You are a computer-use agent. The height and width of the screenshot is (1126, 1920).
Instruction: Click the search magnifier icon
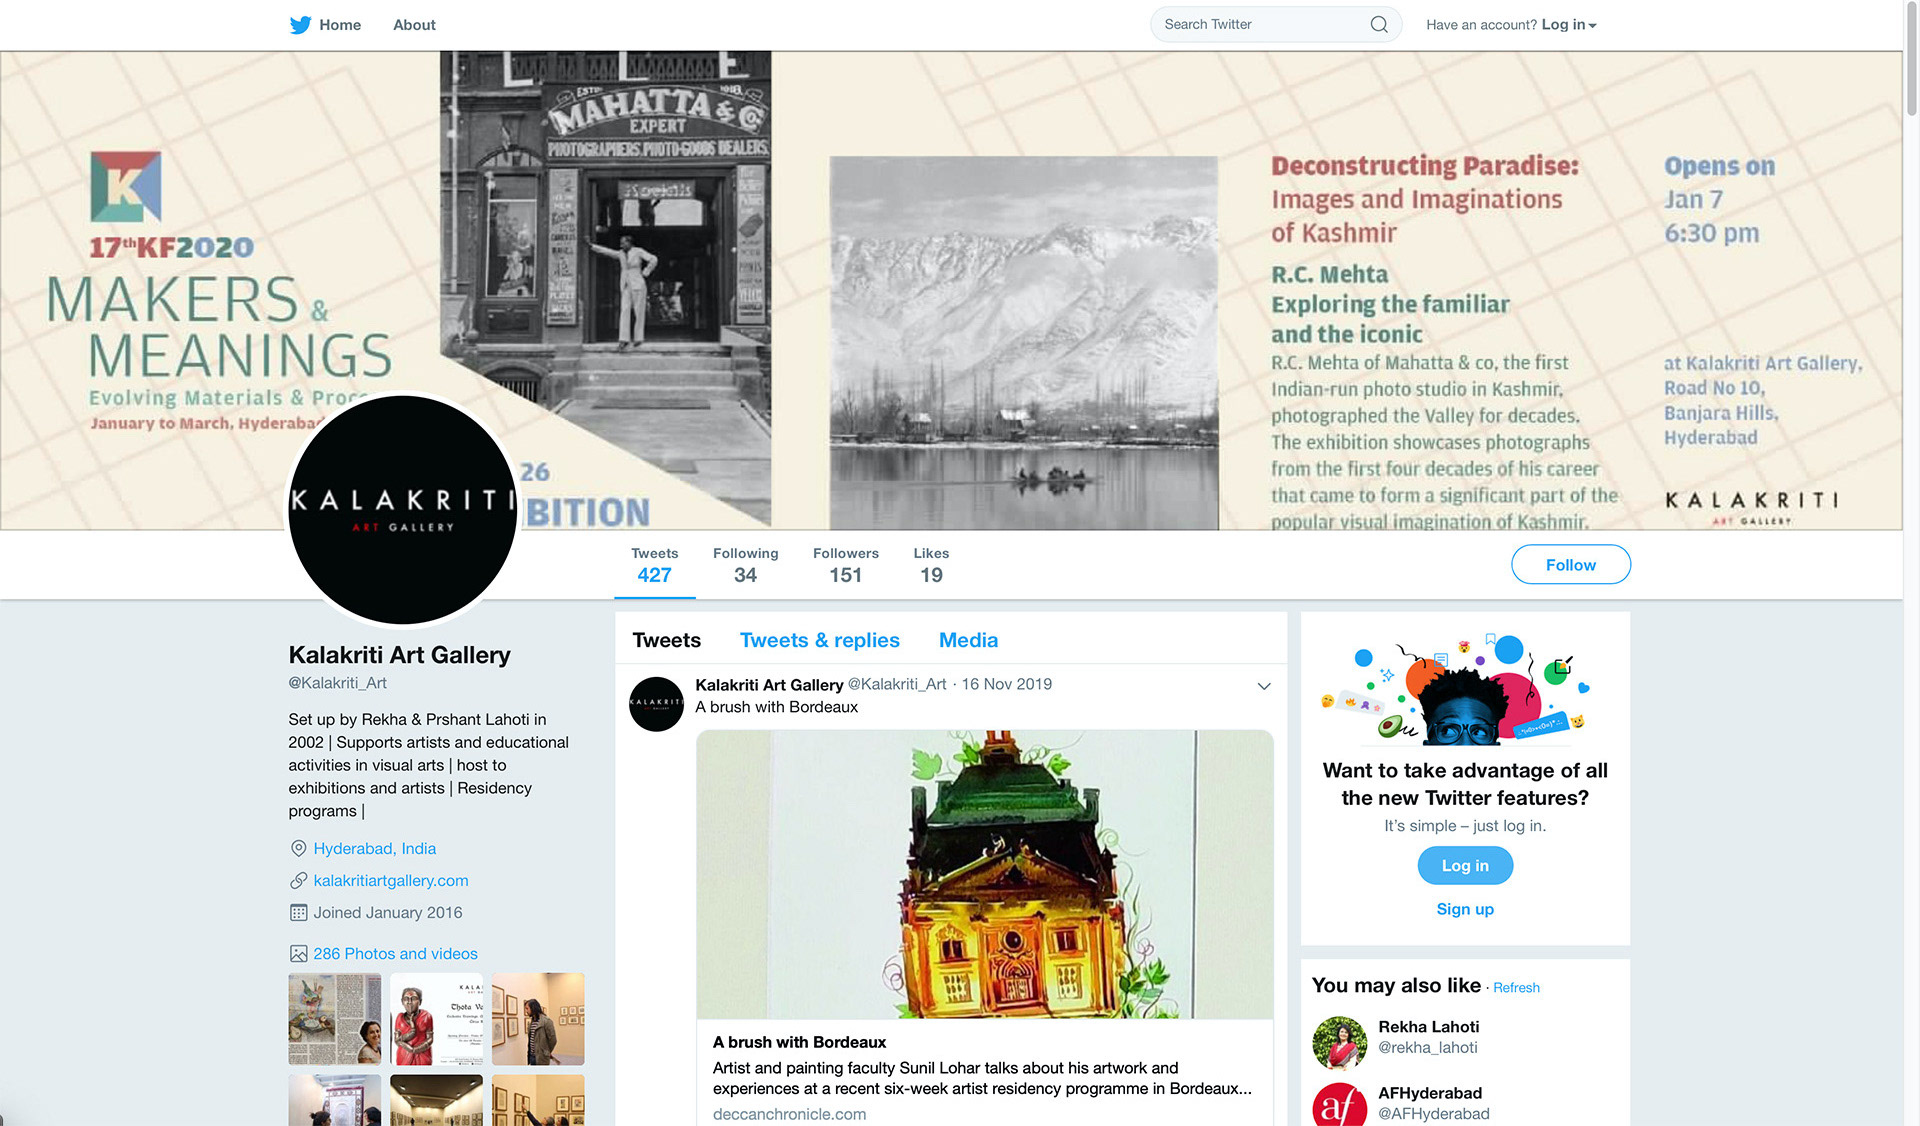[1379, 24]
